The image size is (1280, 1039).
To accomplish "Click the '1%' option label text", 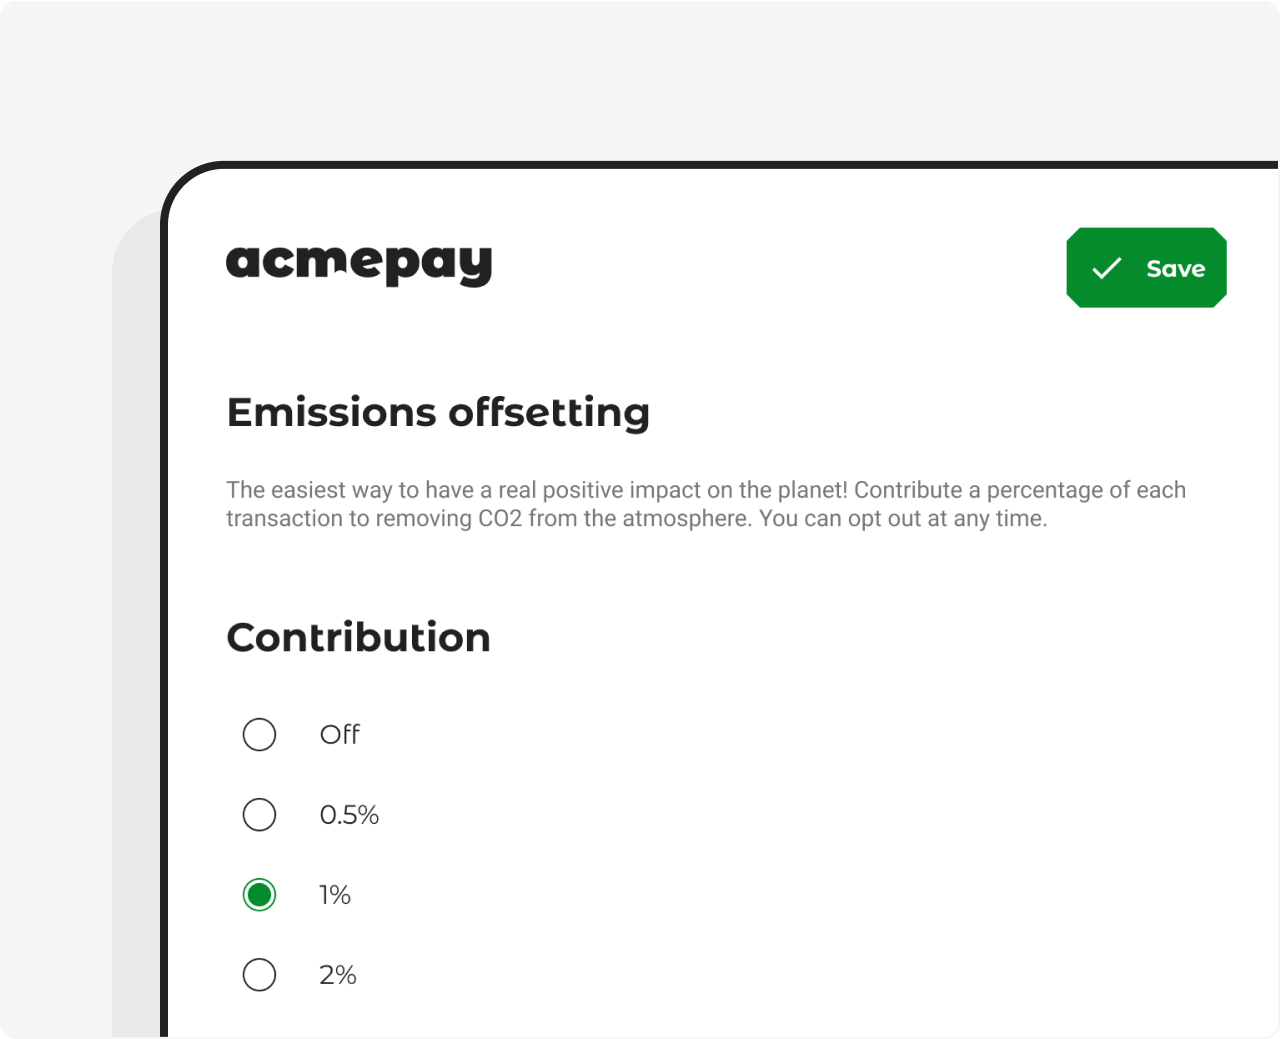I will tap(335, 894).
